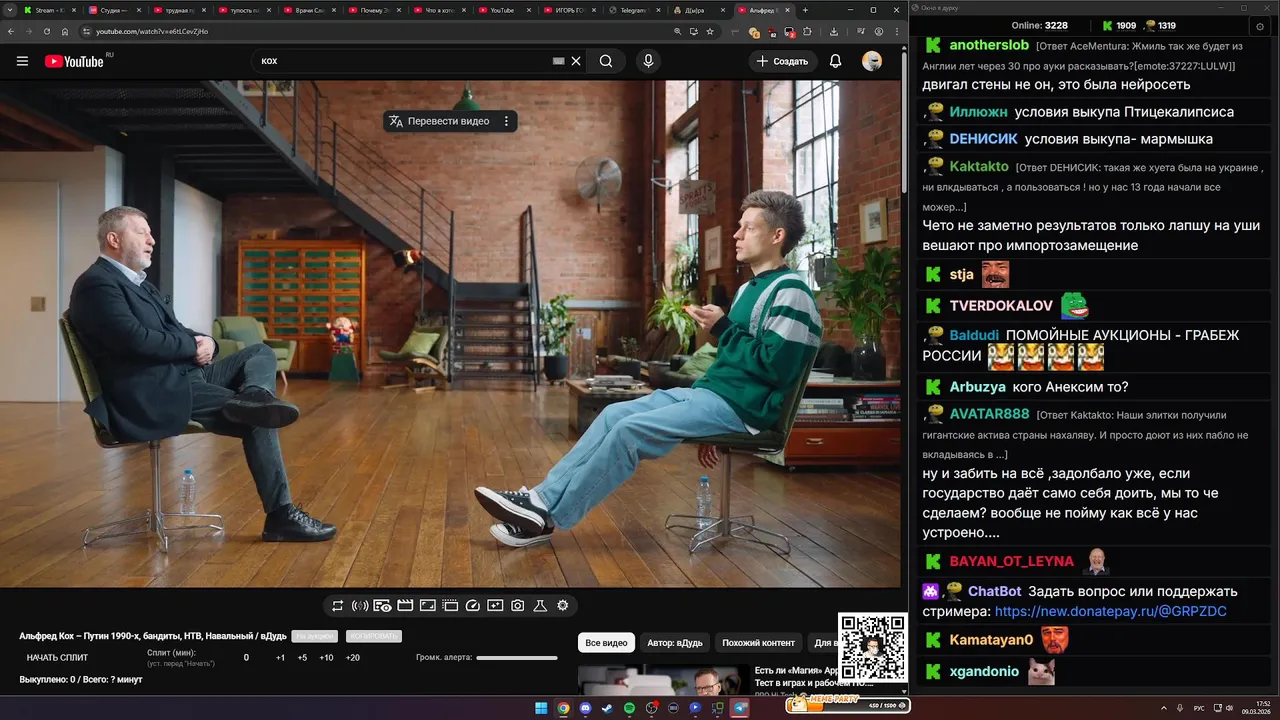Screen dimensions: 1280x720
Task: Click Перевести видео button on the video
Action: [x=439, y=121]
